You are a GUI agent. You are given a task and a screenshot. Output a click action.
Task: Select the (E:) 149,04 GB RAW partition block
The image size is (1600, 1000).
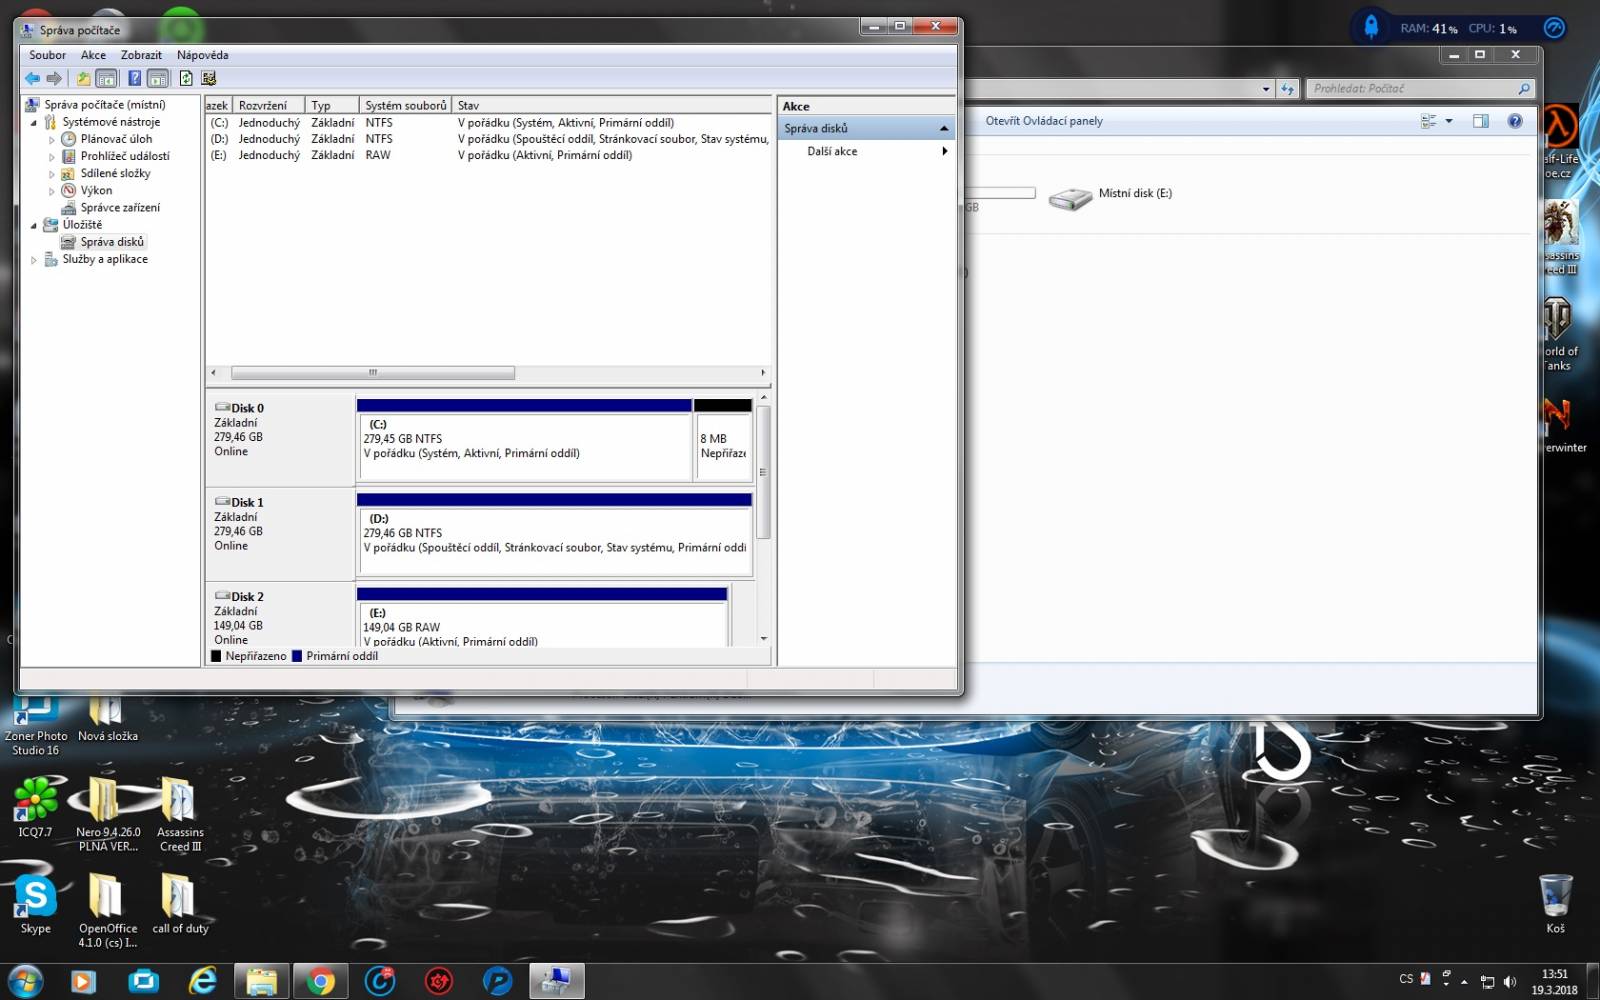pyautogui.click(x=542, y=617)
